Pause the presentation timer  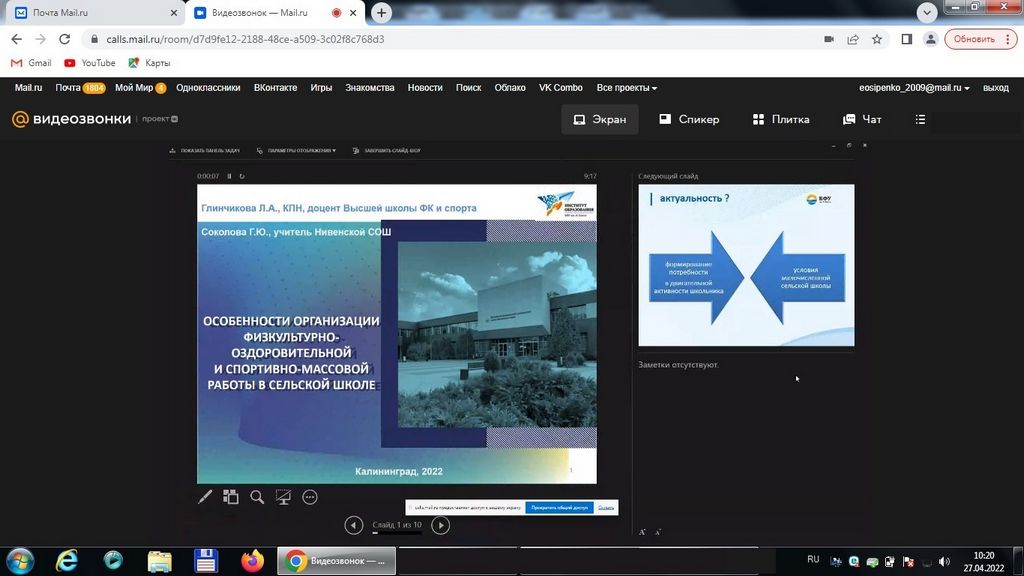click(x=229, y=176)
